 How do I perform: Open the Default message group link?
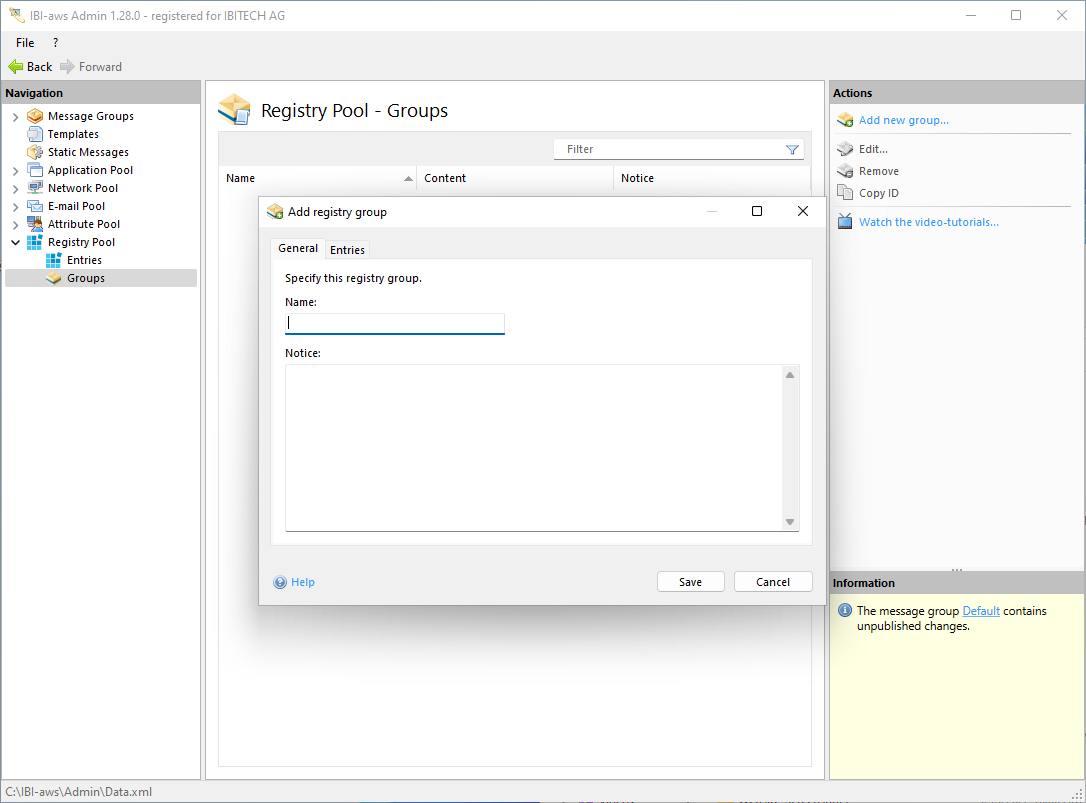980,611
